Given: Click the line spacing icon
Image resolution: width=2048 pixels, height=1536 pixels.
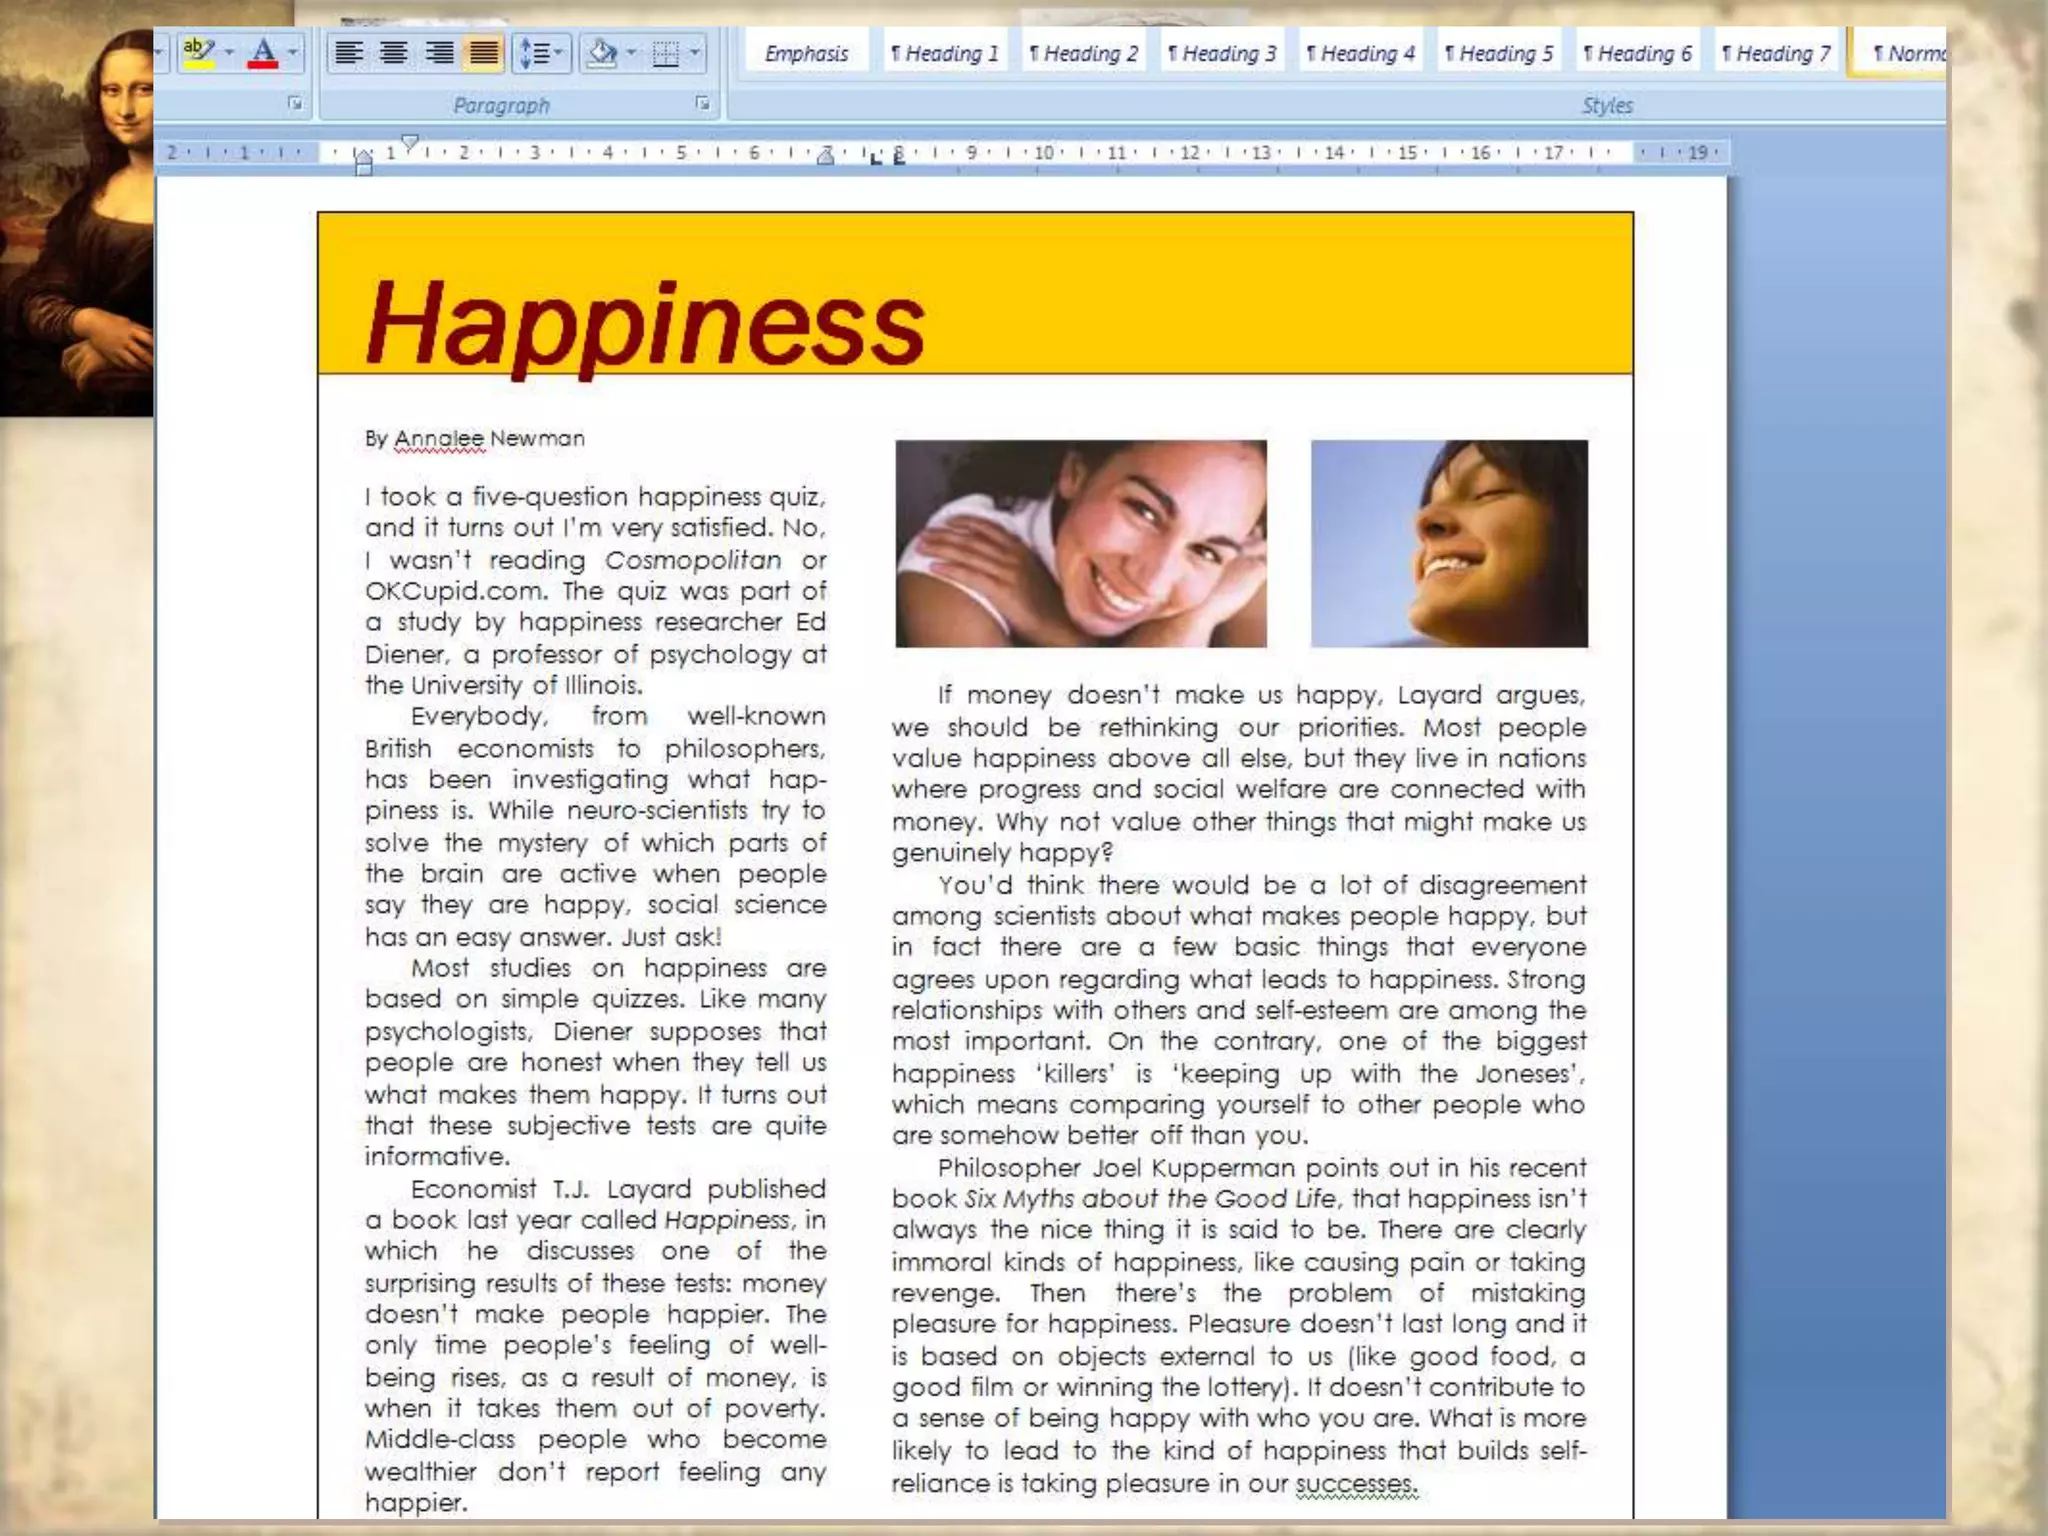Looking at the screenshot, I should [x=535, y=52].
